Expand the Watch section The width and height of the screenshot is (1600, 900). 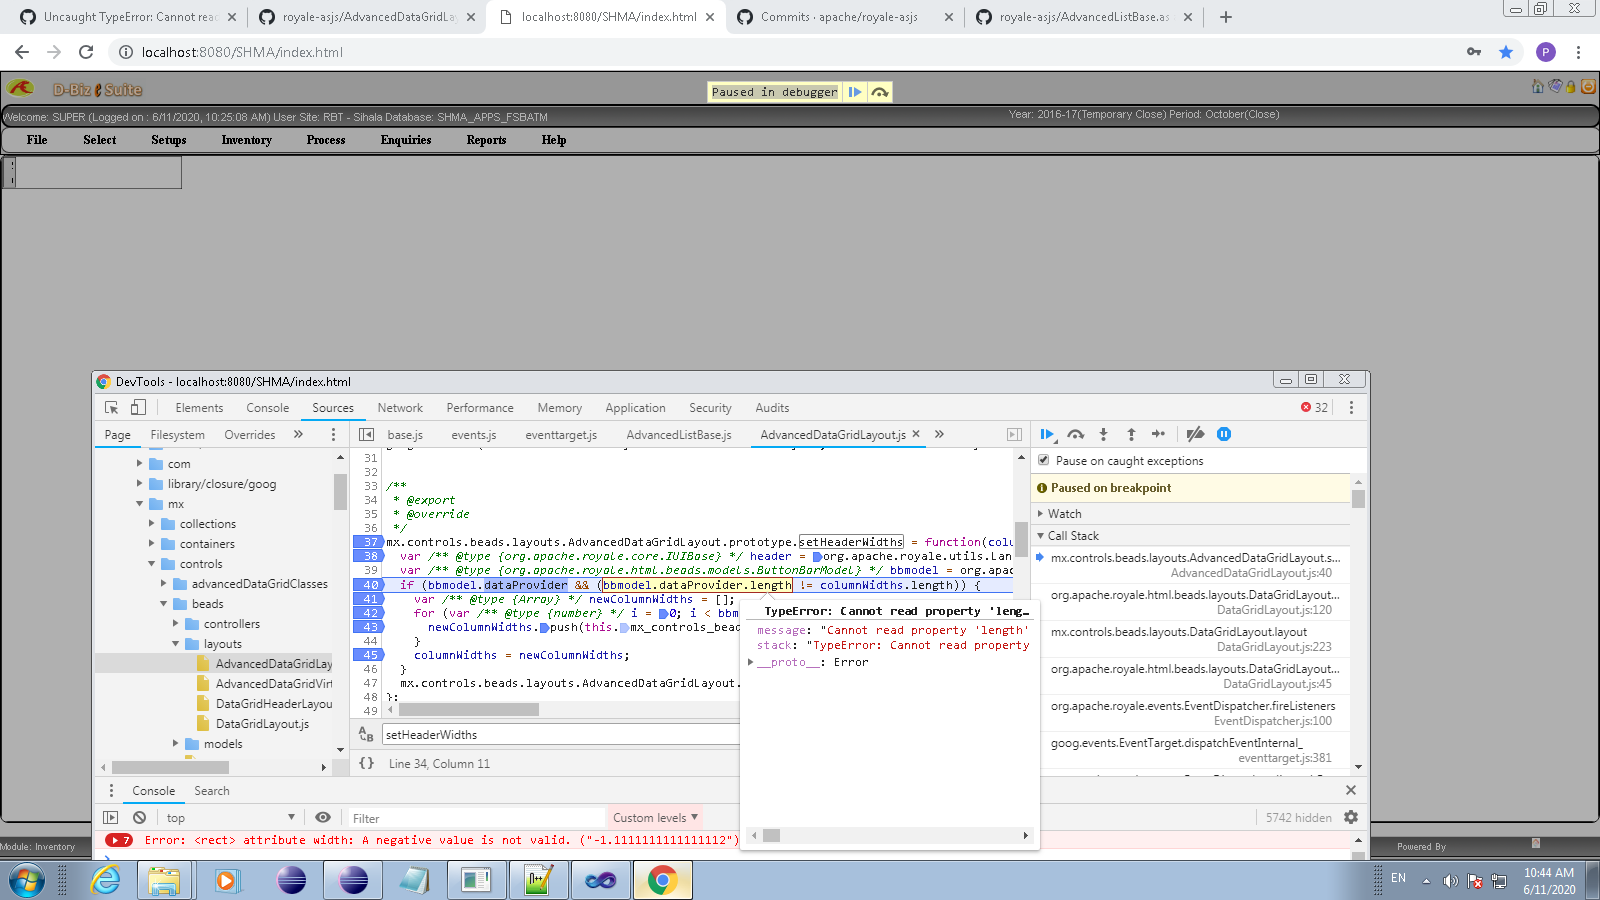pyautogui.click(x=1041, y=514)
